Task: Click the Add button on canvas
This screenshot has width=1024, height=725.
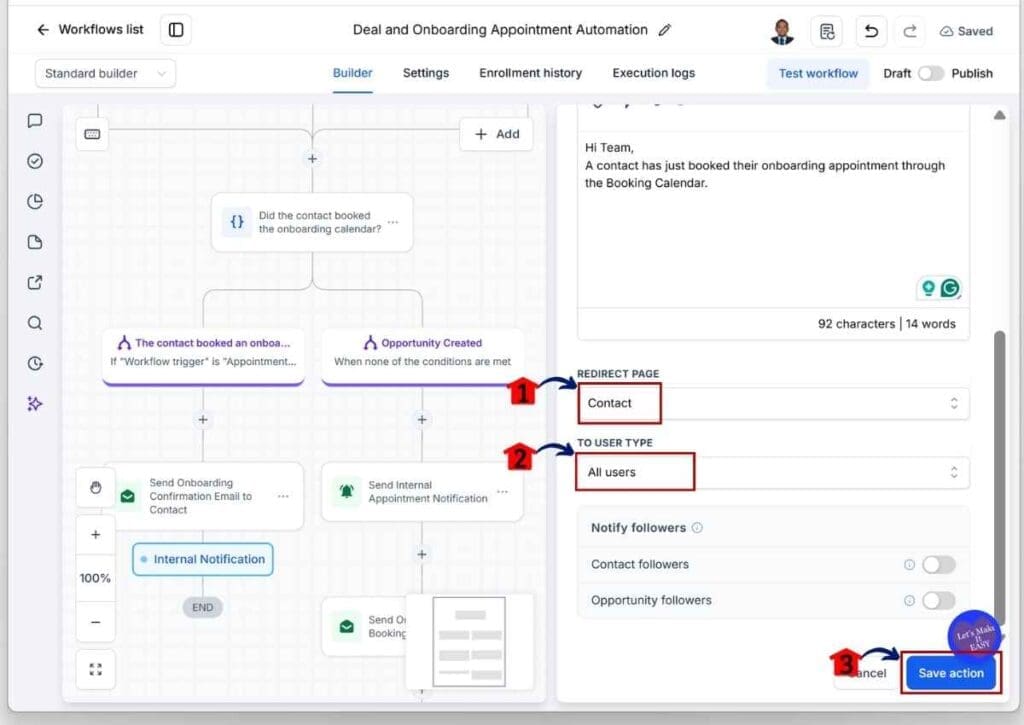Action: (x=497, y=134)
